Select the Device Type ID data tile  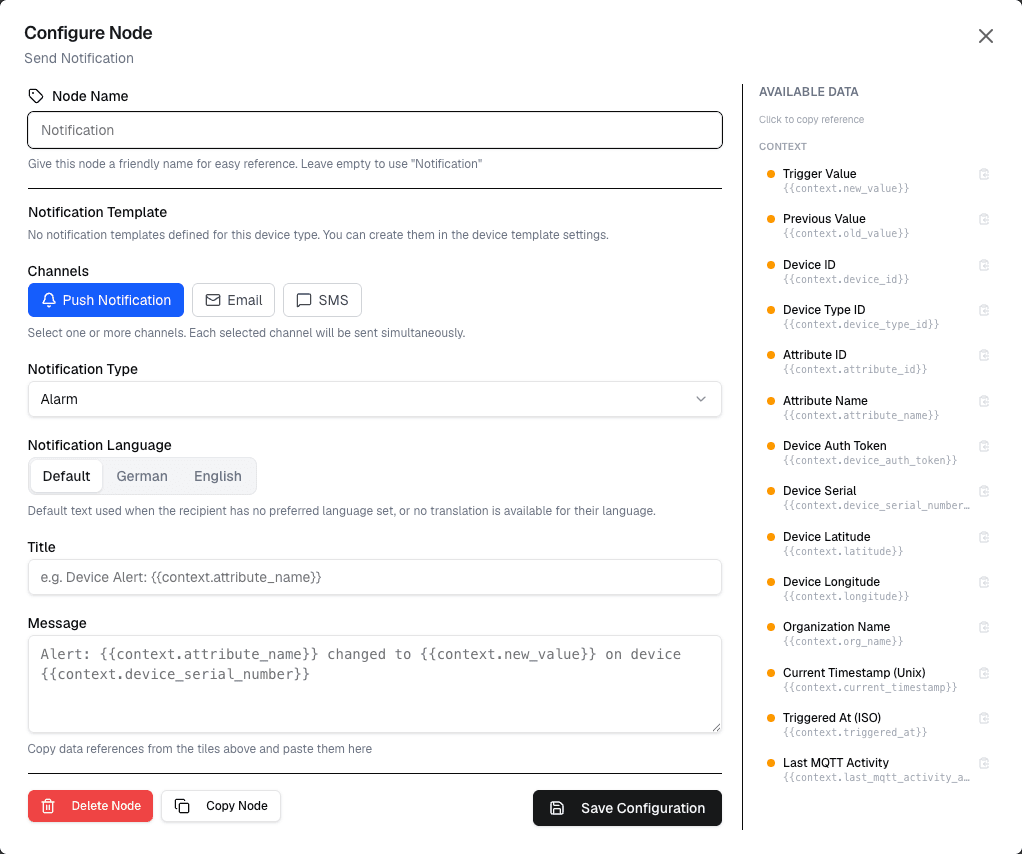pos(877,317)
